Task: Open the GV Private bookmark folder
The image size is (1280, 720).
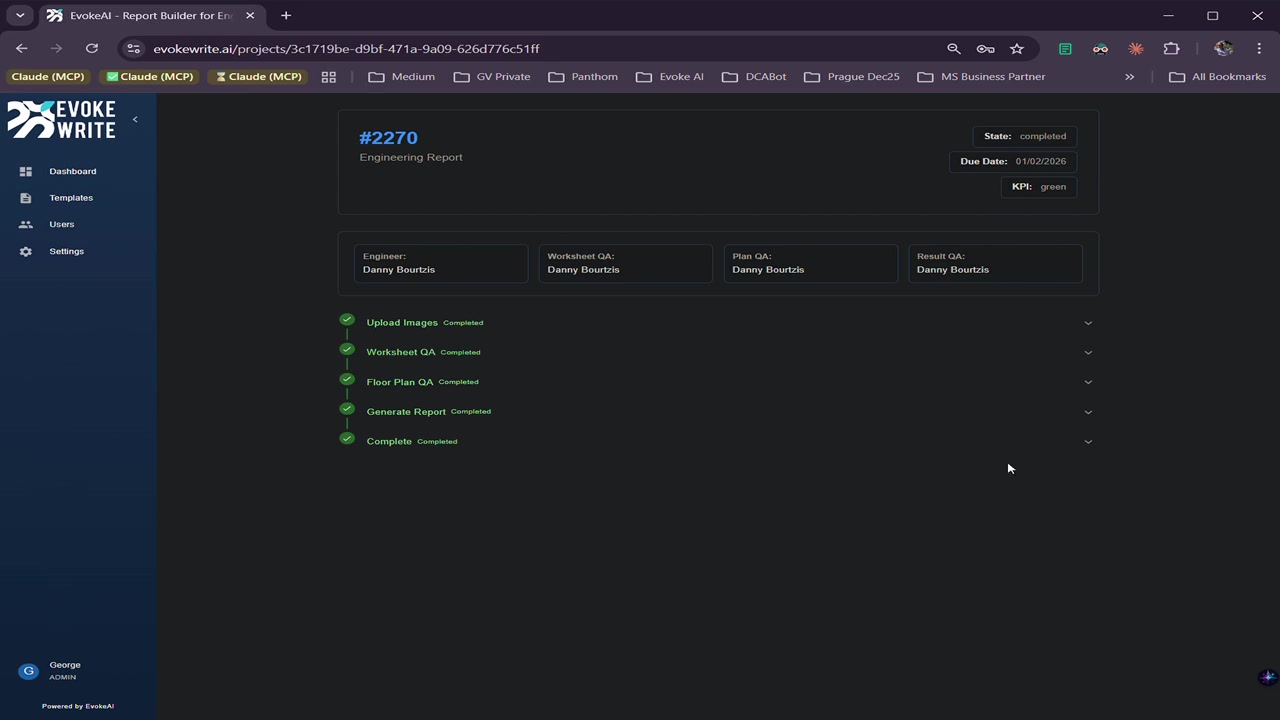Action: coord(492,76)
